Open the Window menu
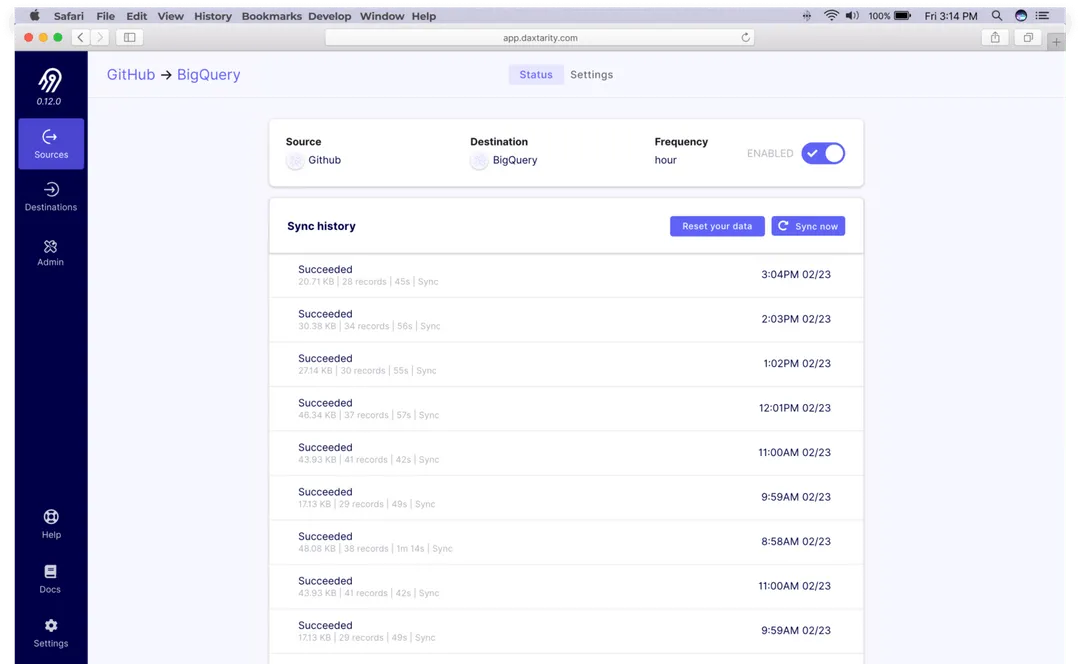Viewport: 1080px width, 664px height. coord(382,16)
